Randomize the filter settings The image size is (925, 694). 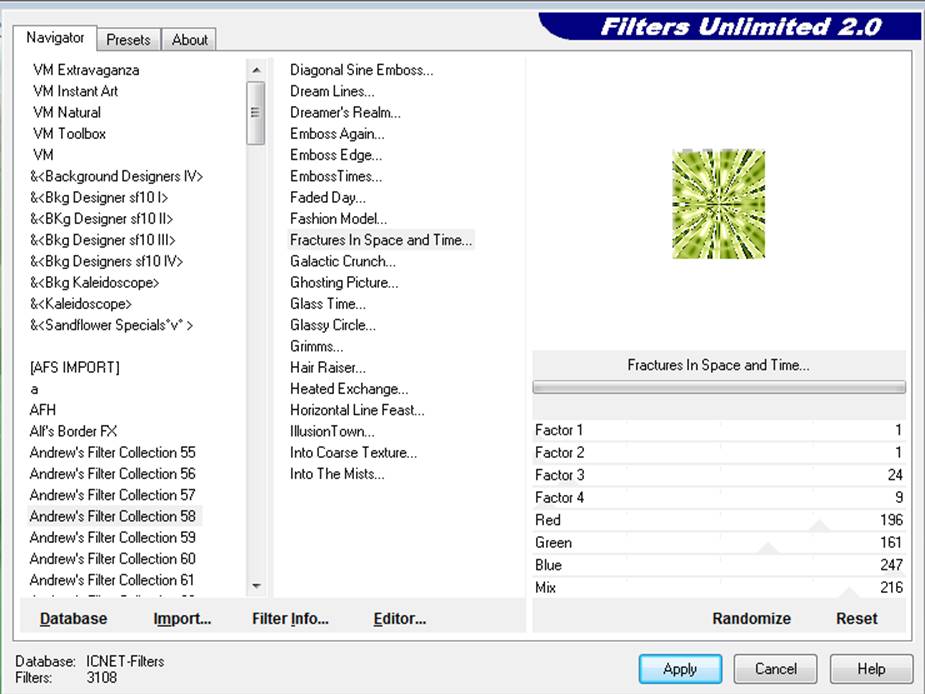point(751,619)
